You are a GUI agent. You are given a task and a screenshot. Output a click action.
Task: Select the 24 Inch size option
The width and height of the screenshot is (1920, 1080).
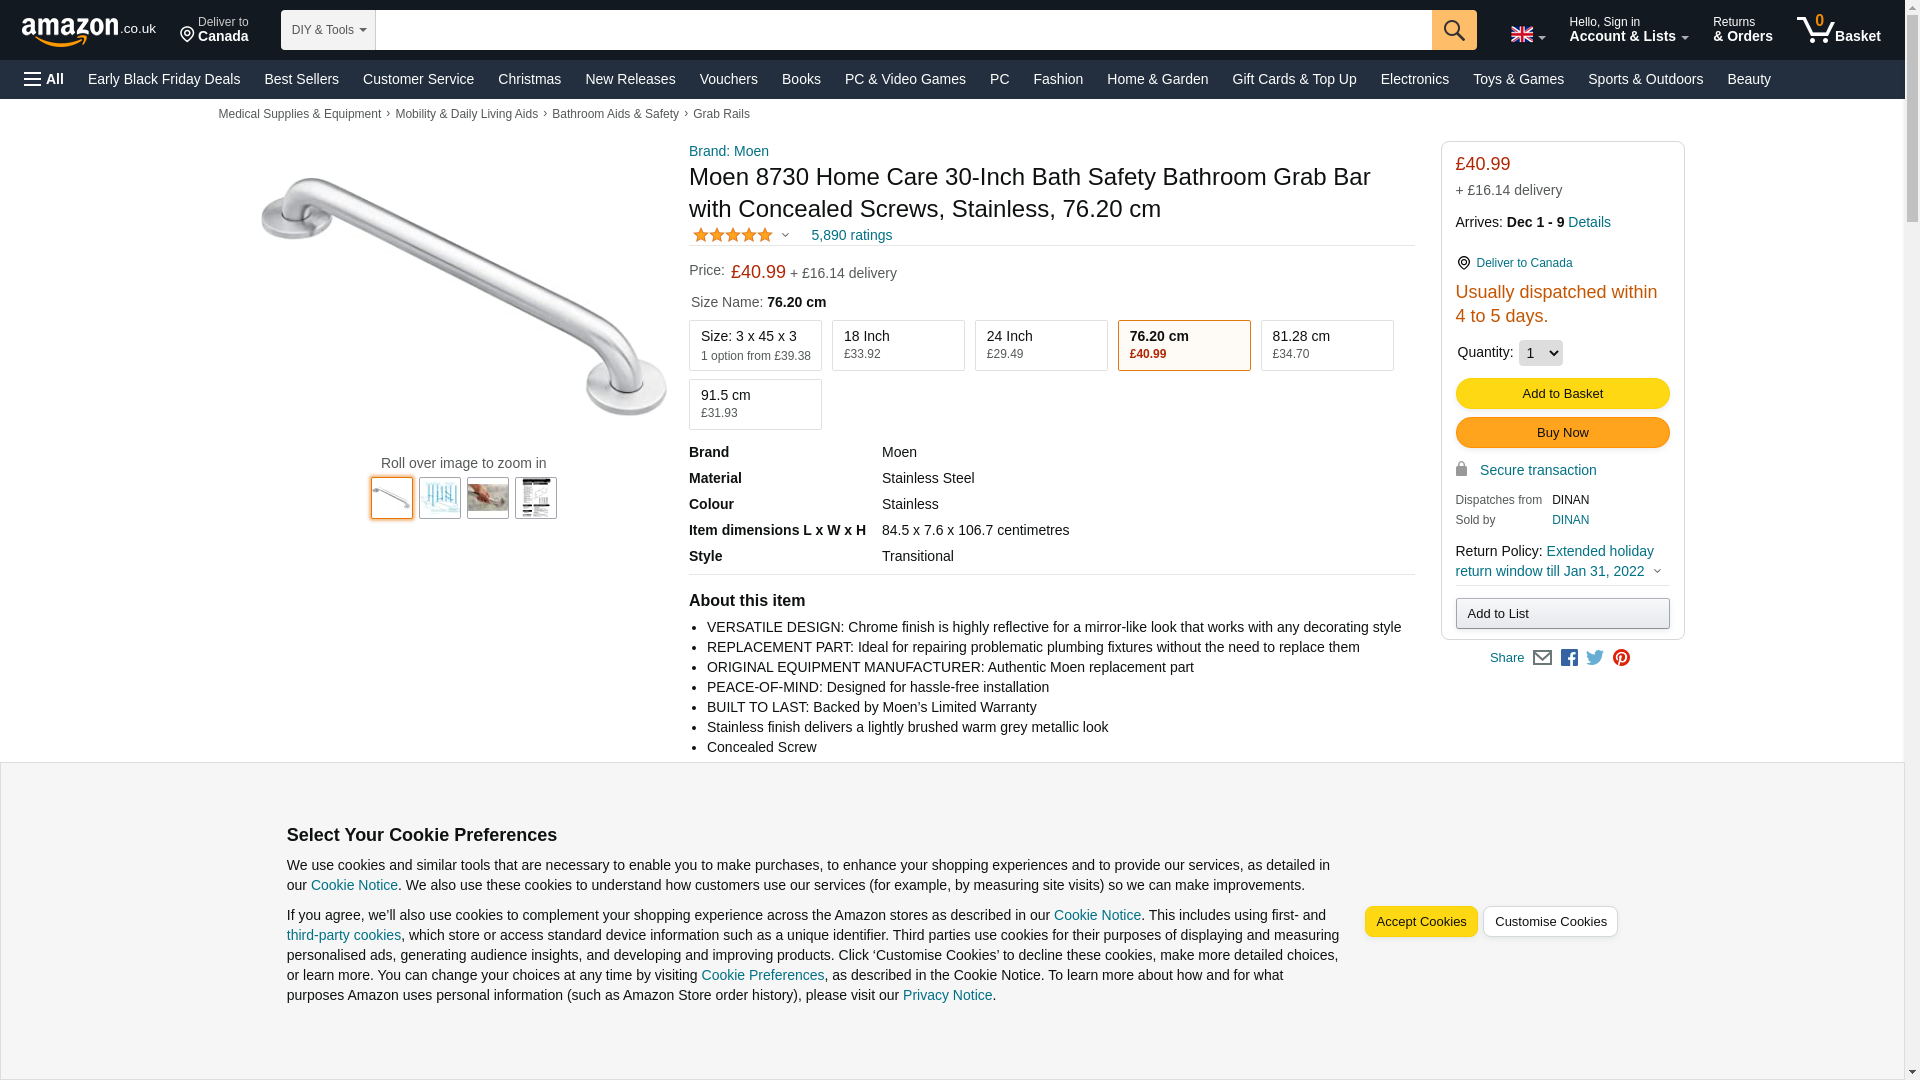[1040, 345]
